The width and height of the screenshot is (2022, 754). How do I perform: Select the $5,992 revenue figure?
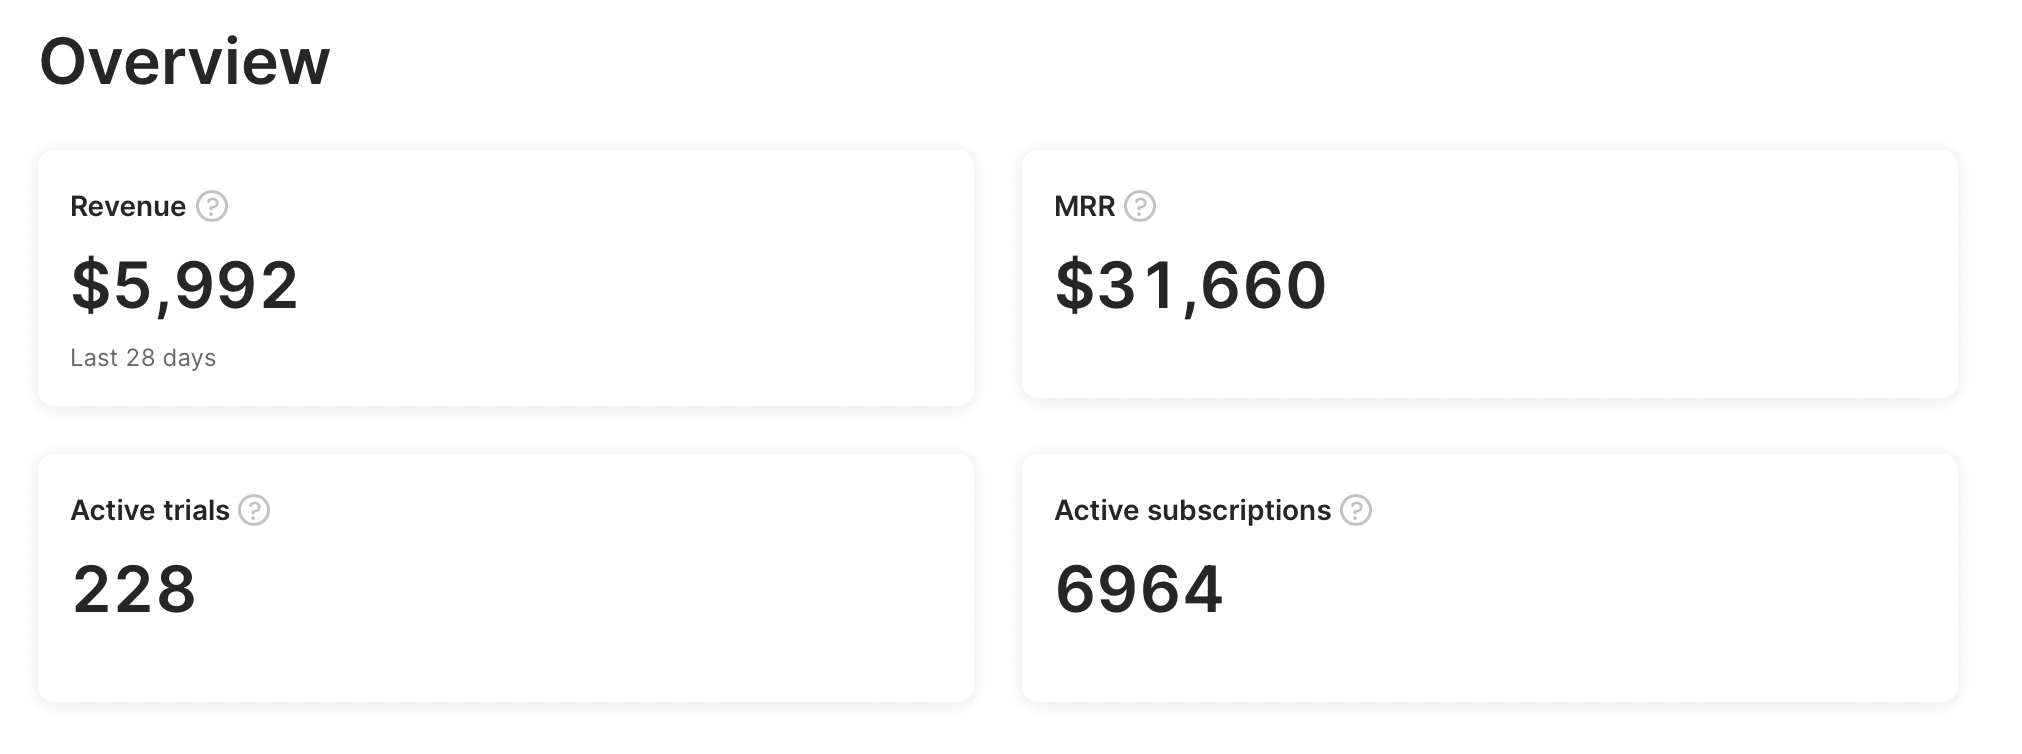click(185, 286)
